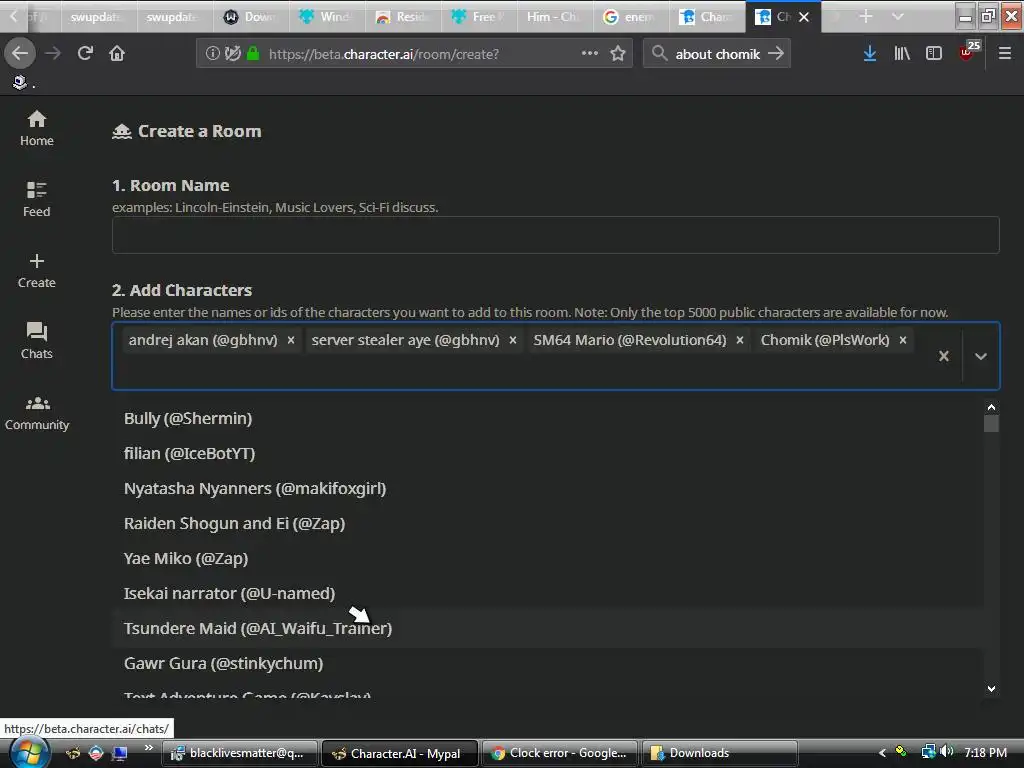Click the Room Name input field
This screenshot has height=768, width=1024.
(x=555, y=234)
